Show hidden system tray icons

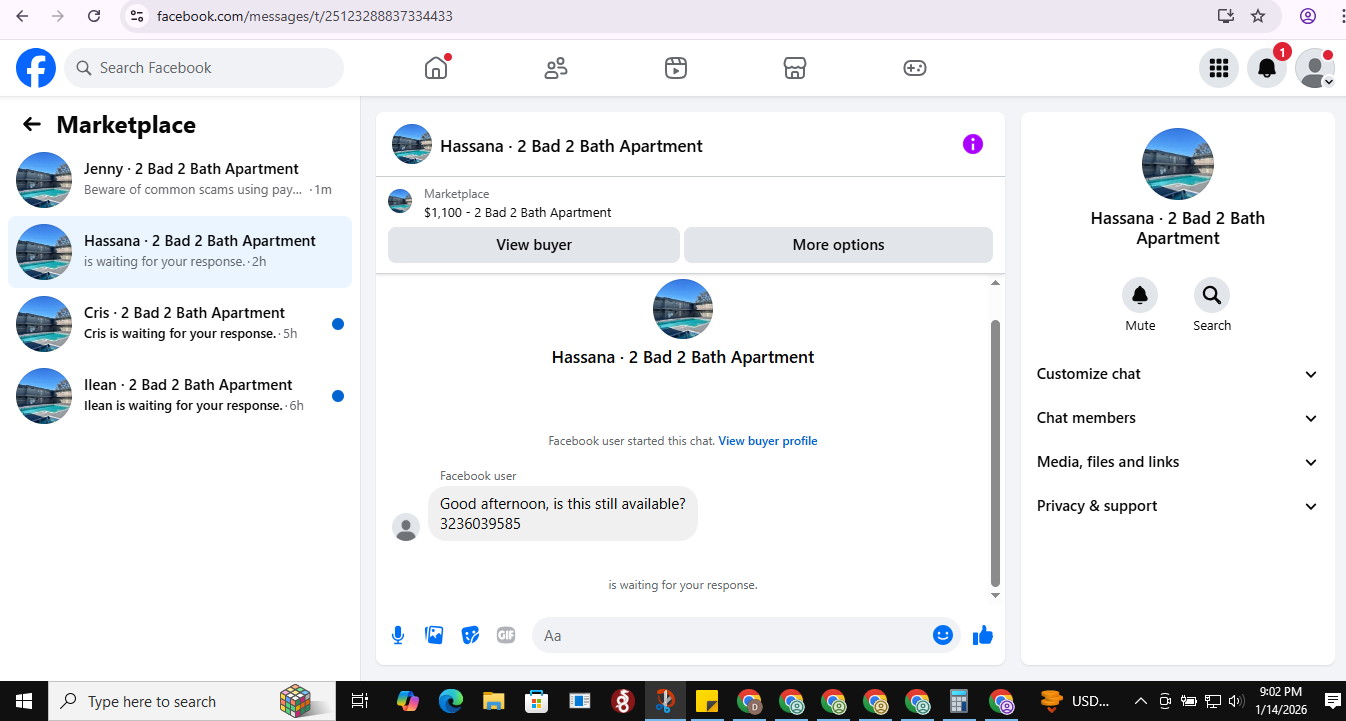(x=1140, y=701)
